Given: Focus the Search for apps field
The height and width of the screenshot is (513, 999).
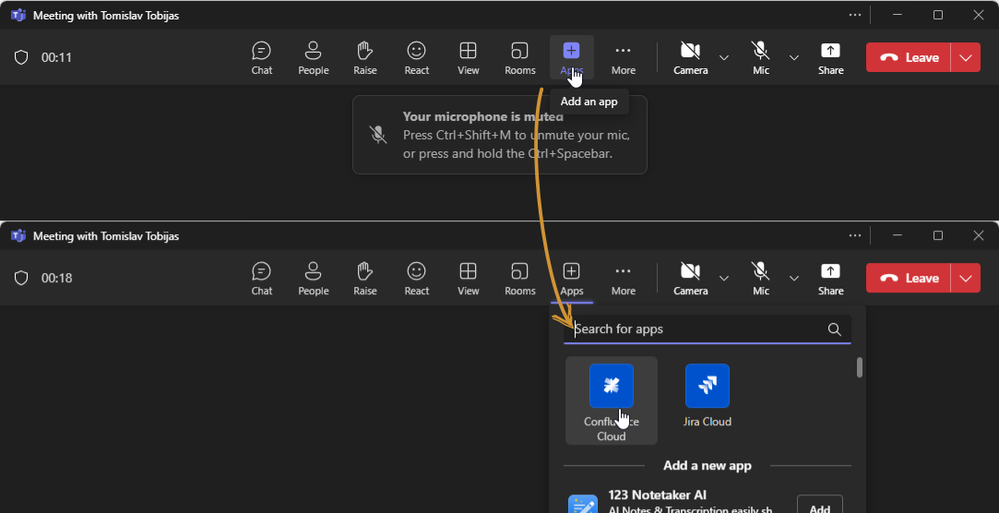Looking at the screenshot, I should click(x=707, y=329).
